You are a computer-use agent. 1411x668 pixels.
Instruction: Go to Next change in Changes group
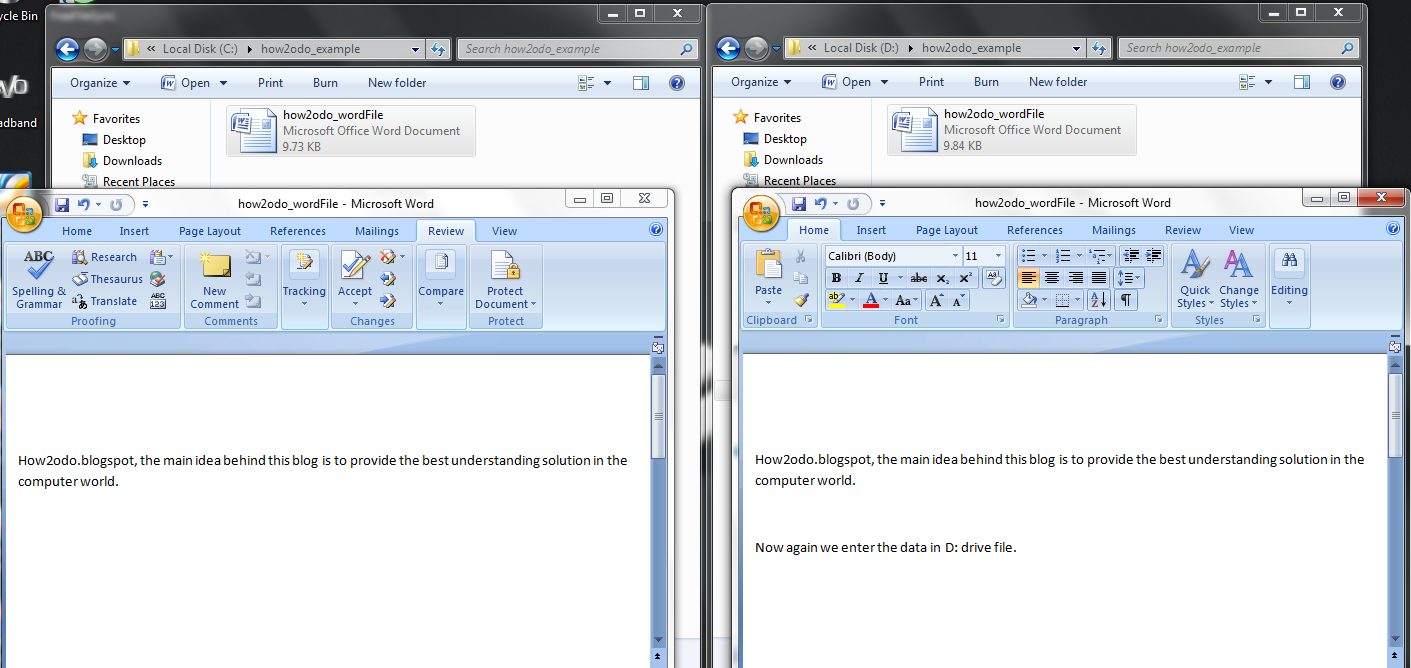click(388, 300)
